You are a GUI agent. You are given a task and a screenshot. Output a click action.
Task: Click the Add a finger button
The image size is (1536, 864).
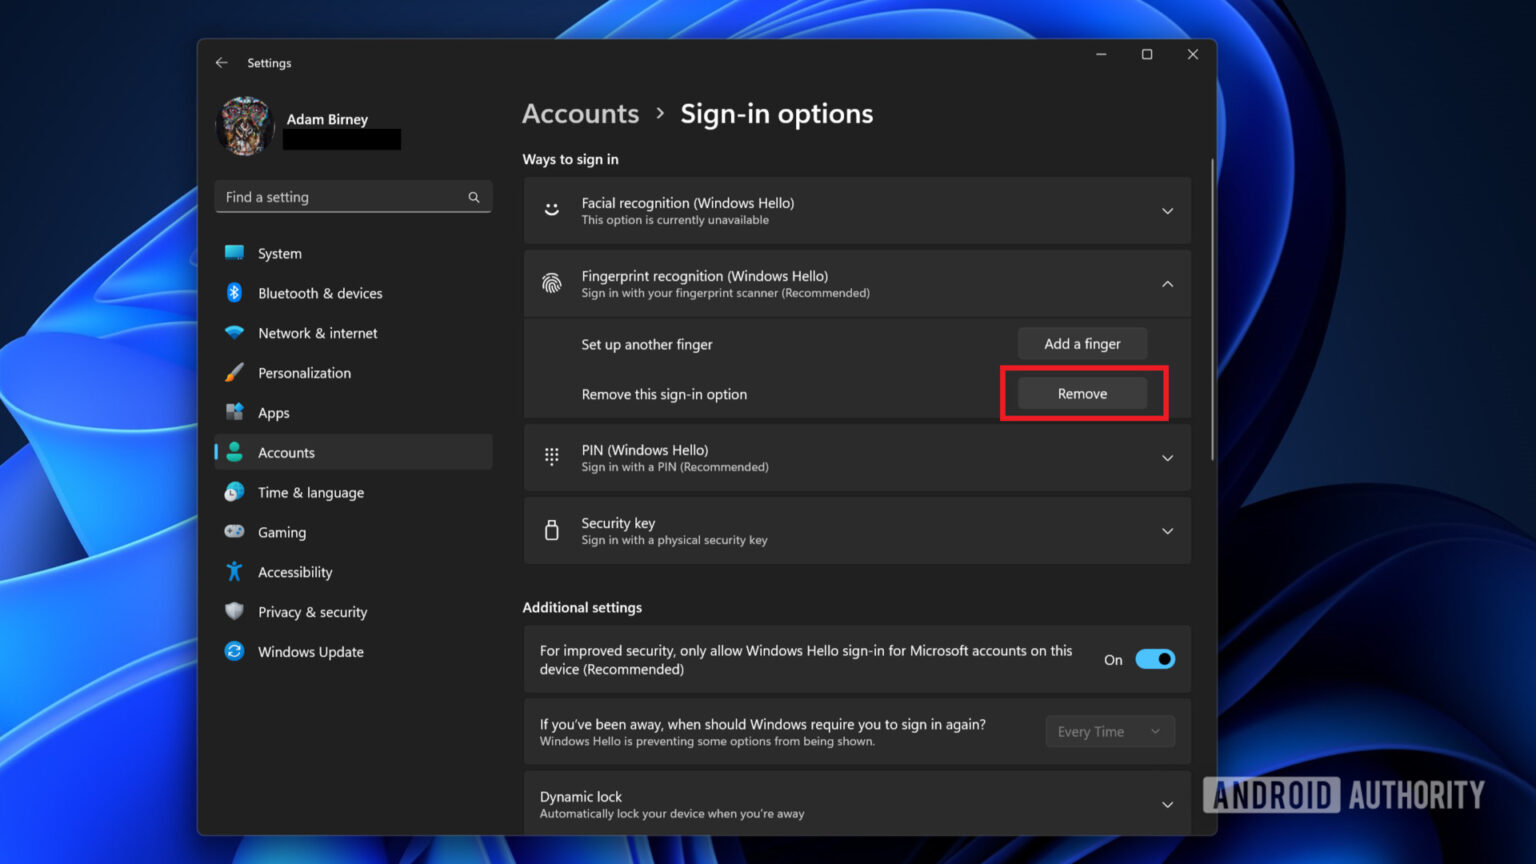click(x=1082, y=343)
